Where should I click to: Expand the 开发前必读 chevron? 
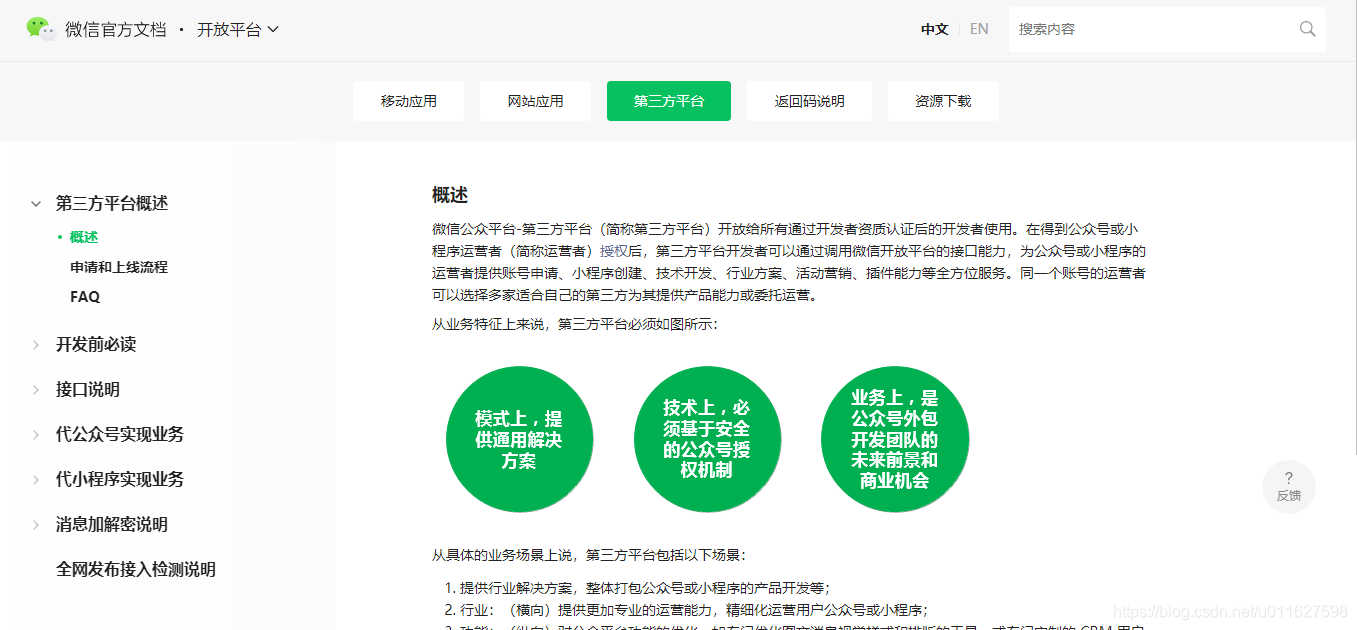tap(36, 345)
